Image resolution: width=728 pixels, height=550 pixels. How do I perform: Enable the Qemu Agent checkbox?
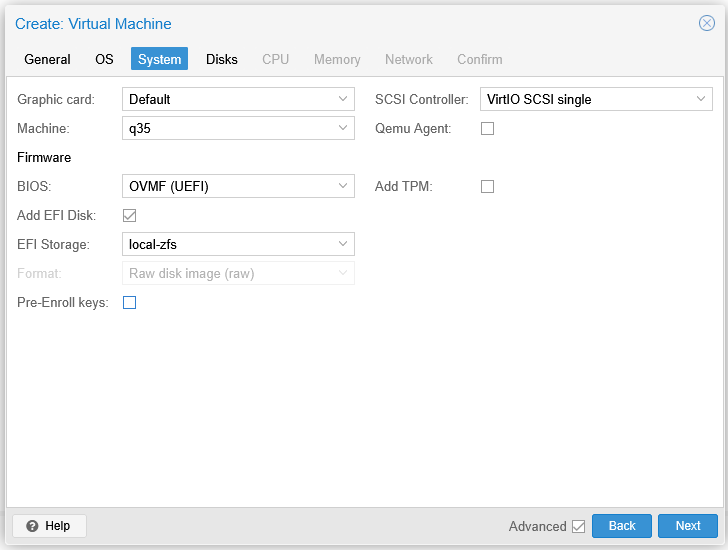click(488, 128)
